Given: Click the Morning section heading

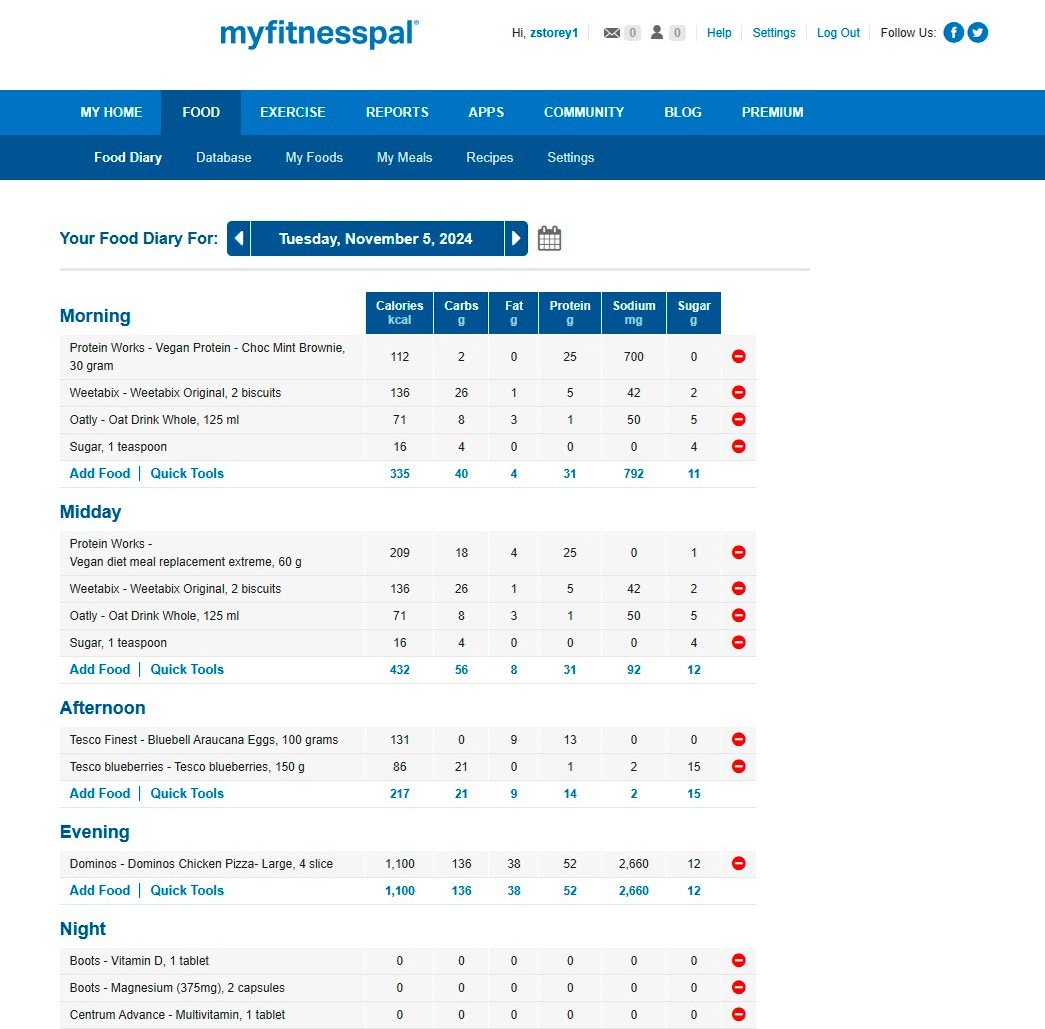Looking at the screenshot, I should point(95,316).
